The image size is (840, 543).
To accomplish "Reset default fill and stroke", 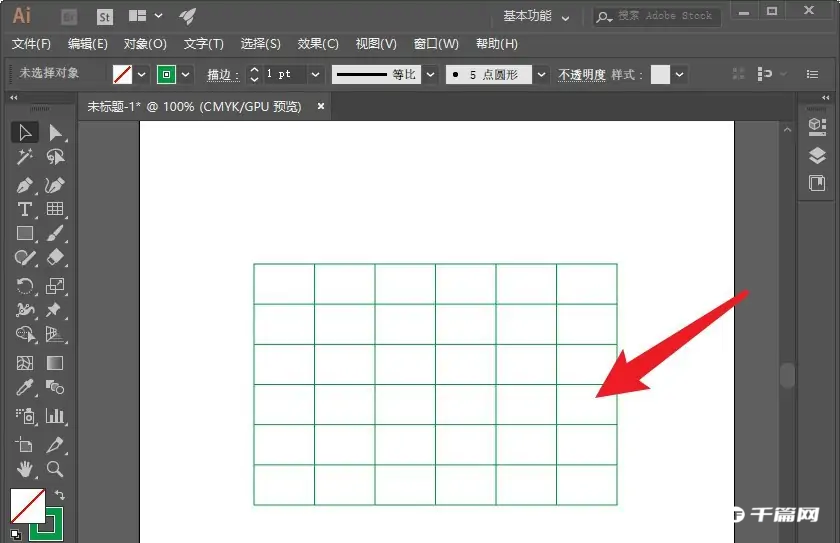I will coord(16,534).
